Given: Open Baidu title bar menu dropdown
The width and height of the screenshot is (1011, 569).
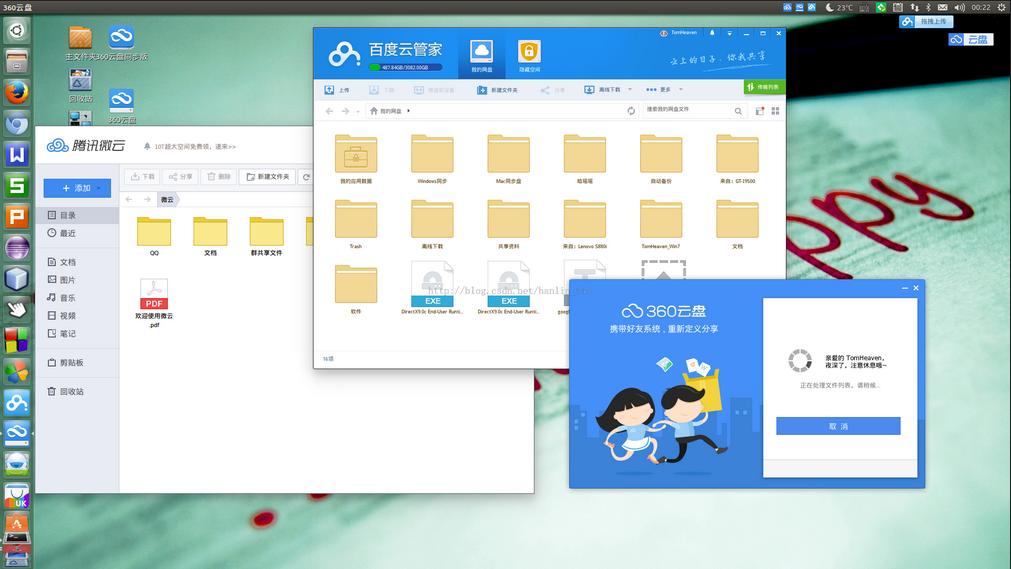Looking at the screenshot, I should (x=730, y=33).
